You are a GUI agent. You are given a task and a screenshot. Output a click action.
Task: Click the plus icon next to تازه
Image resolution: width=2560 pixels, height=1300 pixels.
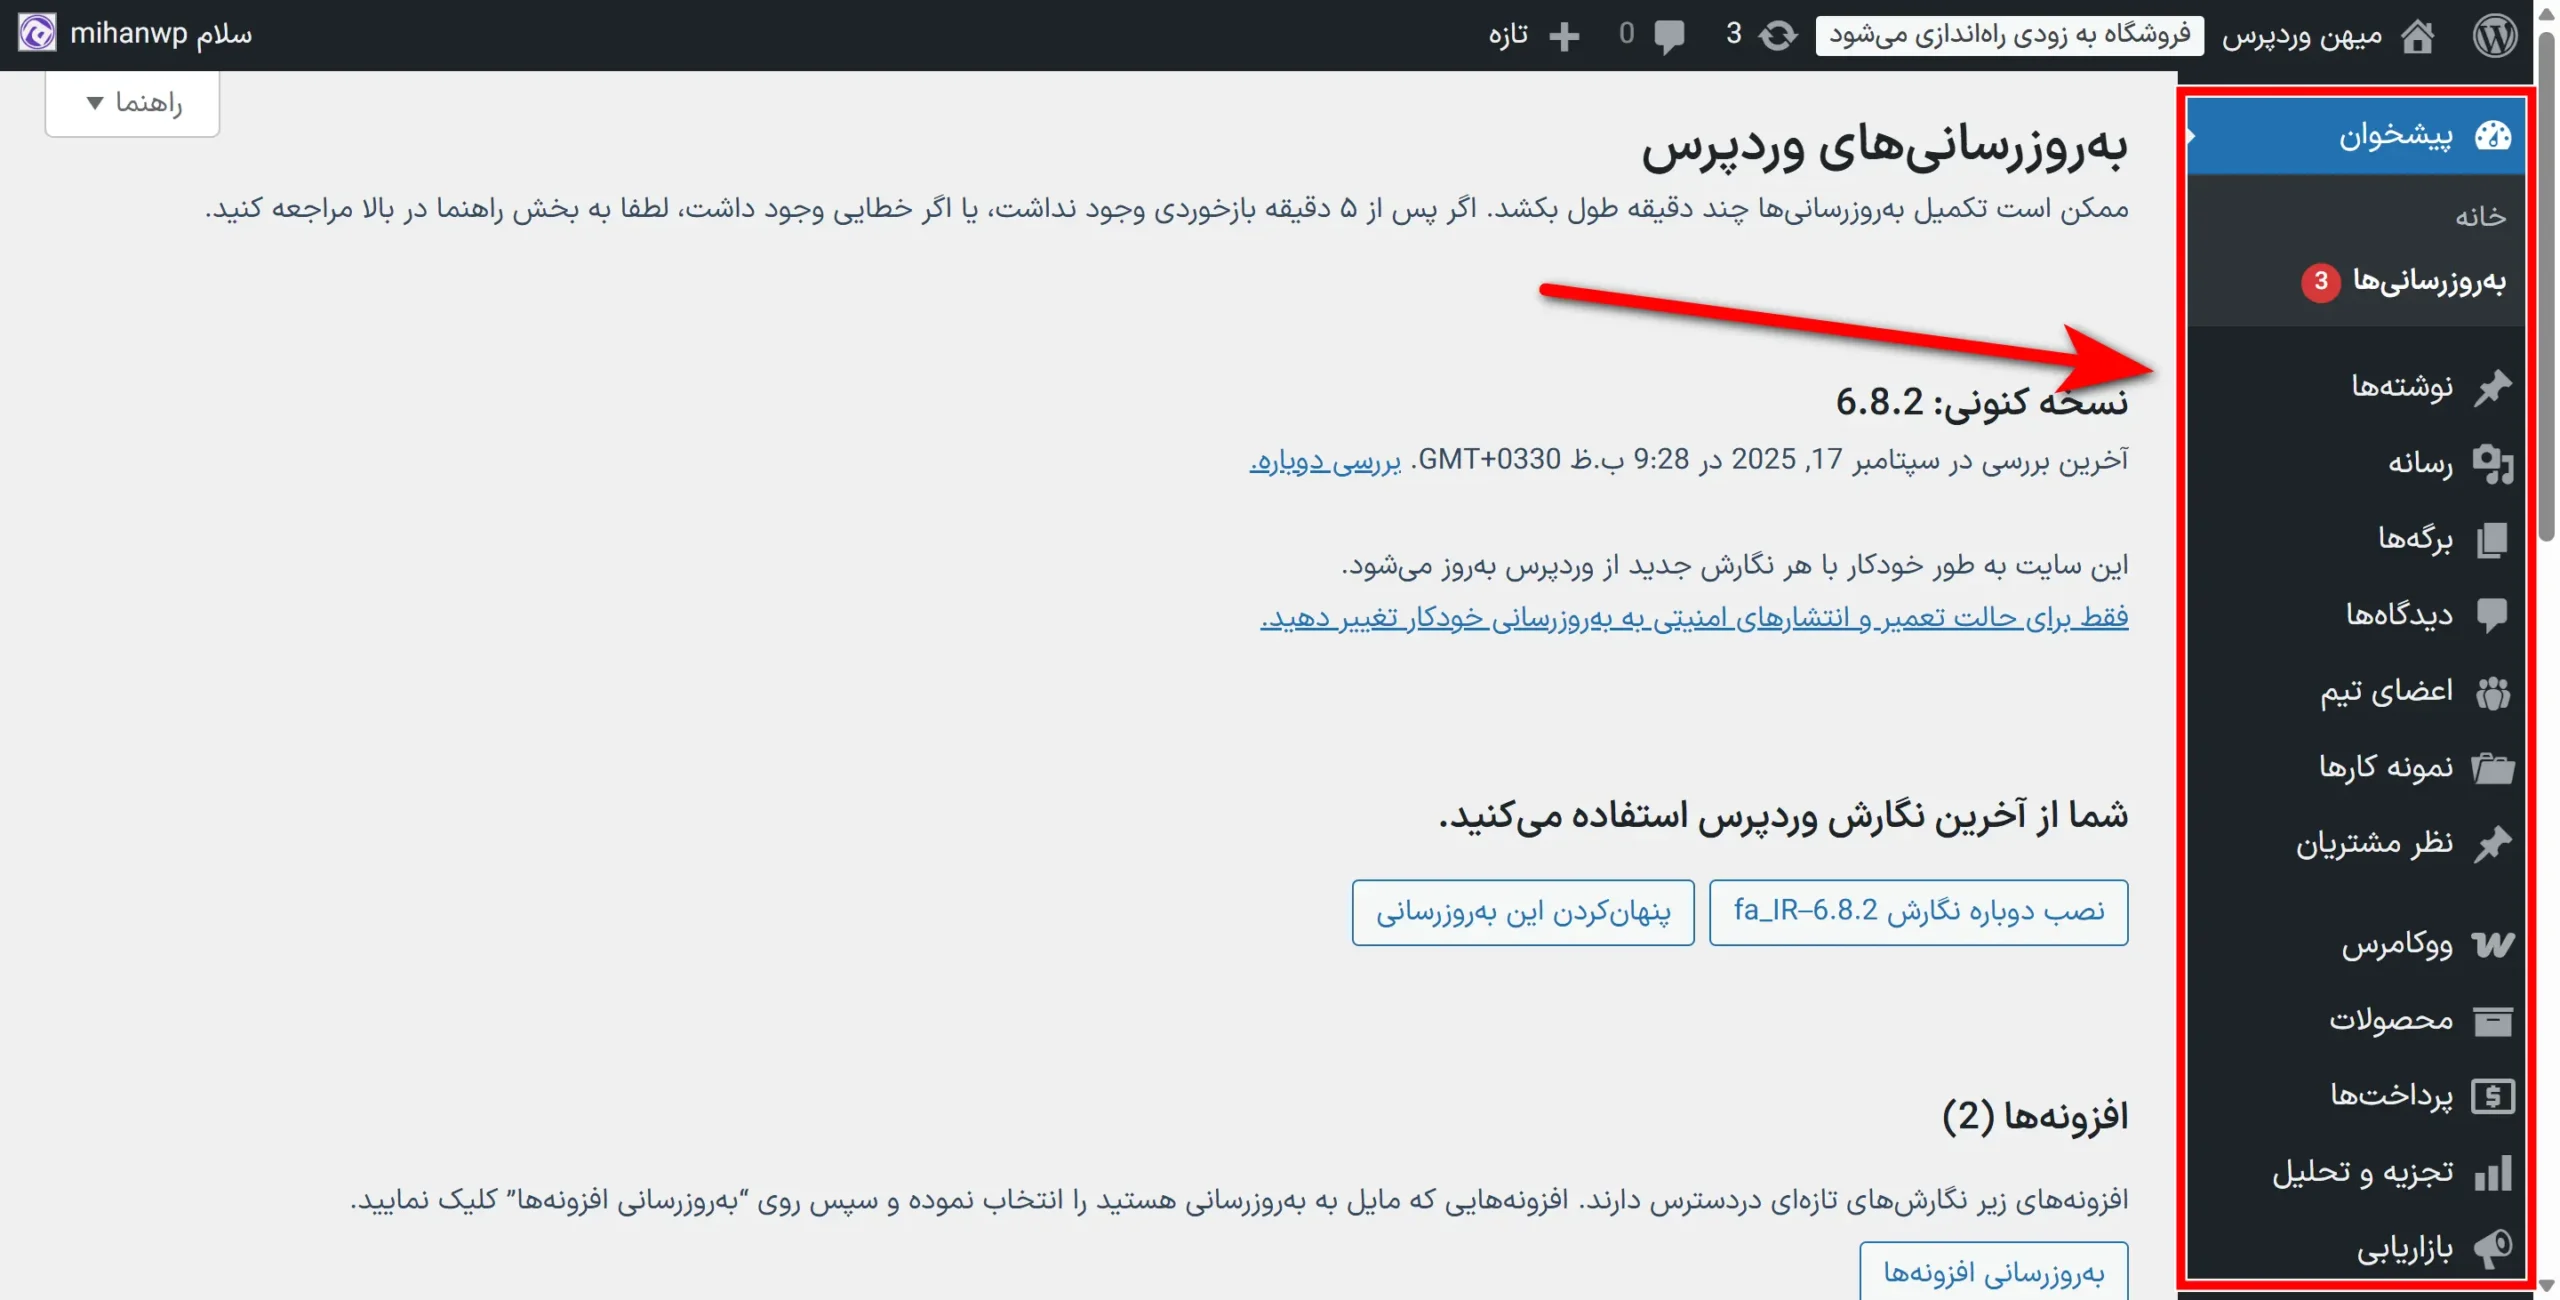click(1564, 36)
